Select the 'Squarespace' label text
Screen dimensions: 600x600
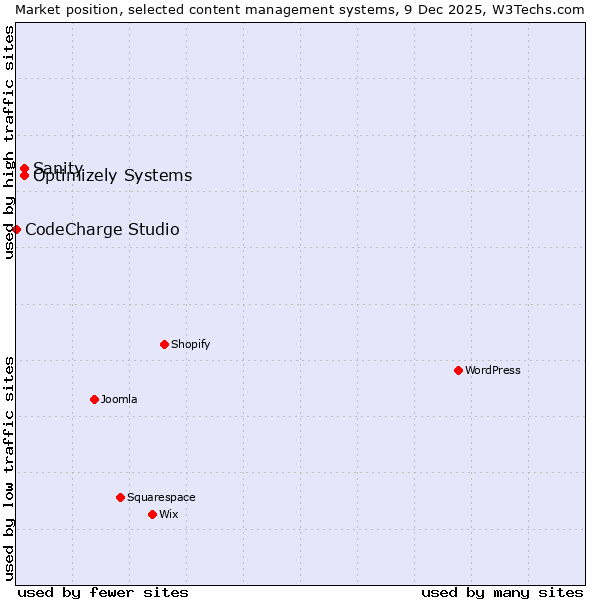pos(161,497)
